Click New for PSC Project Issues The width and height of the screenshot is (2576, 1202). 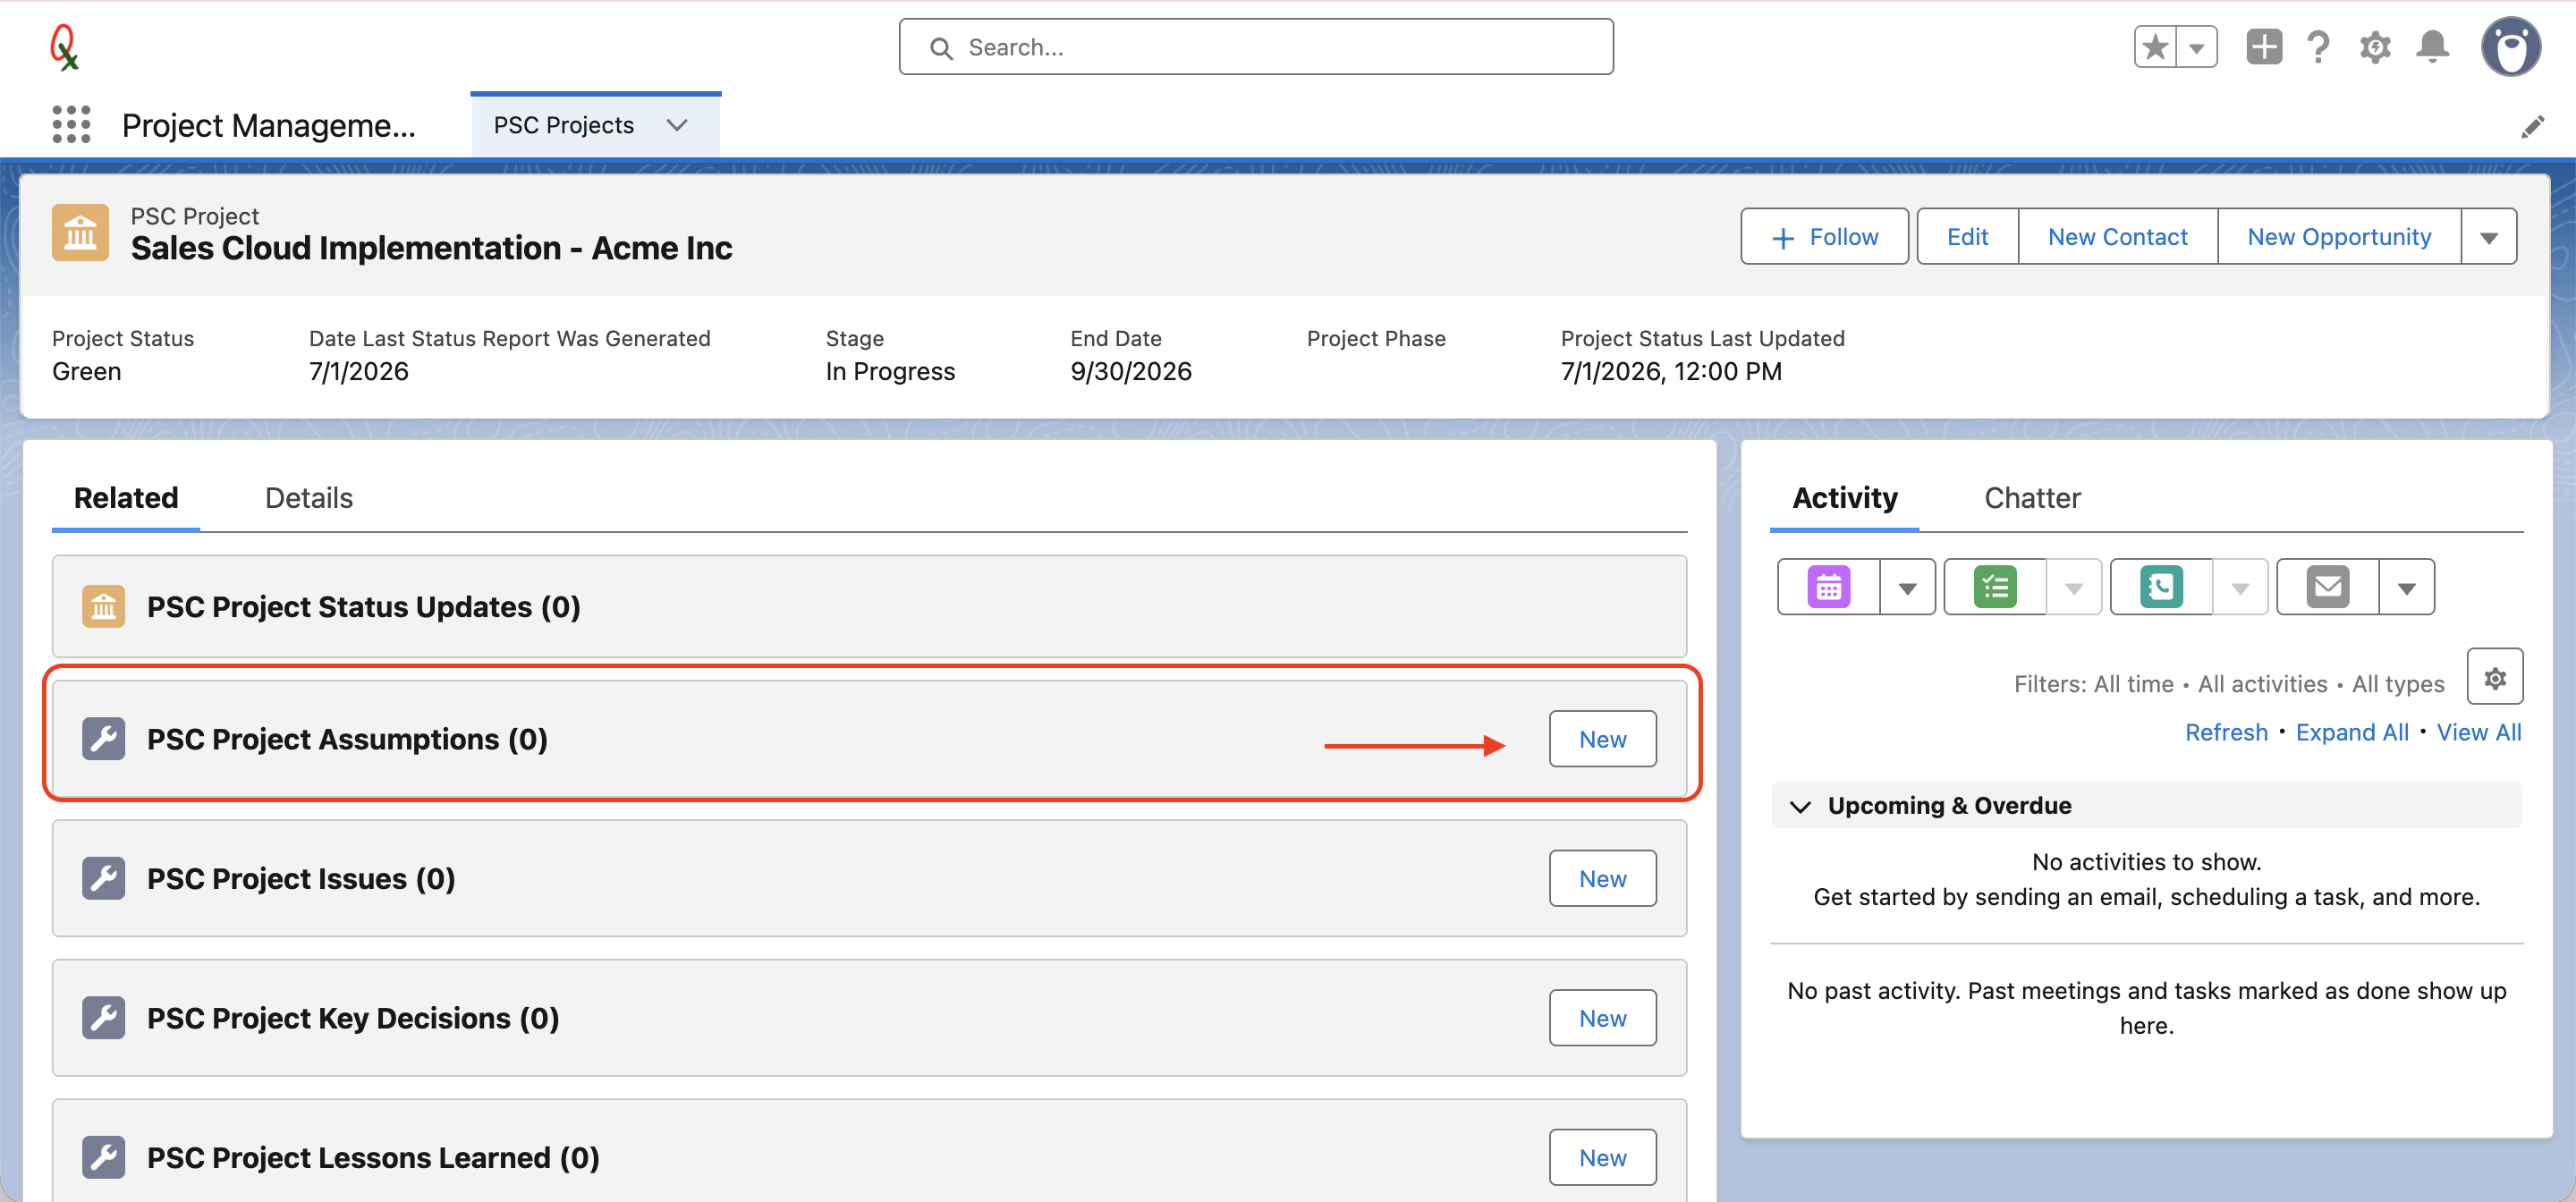[x=1602, y=878]
